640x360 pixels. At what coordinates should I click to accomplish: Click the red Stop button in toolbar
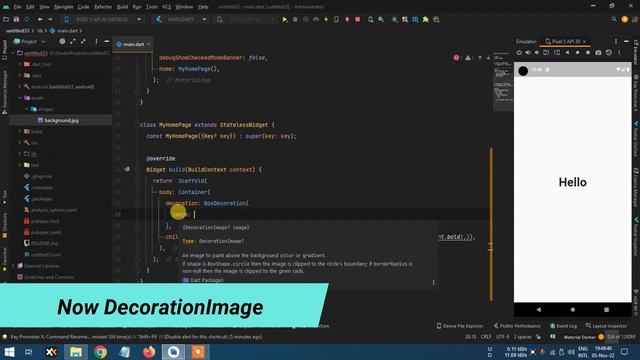(358, 19)
